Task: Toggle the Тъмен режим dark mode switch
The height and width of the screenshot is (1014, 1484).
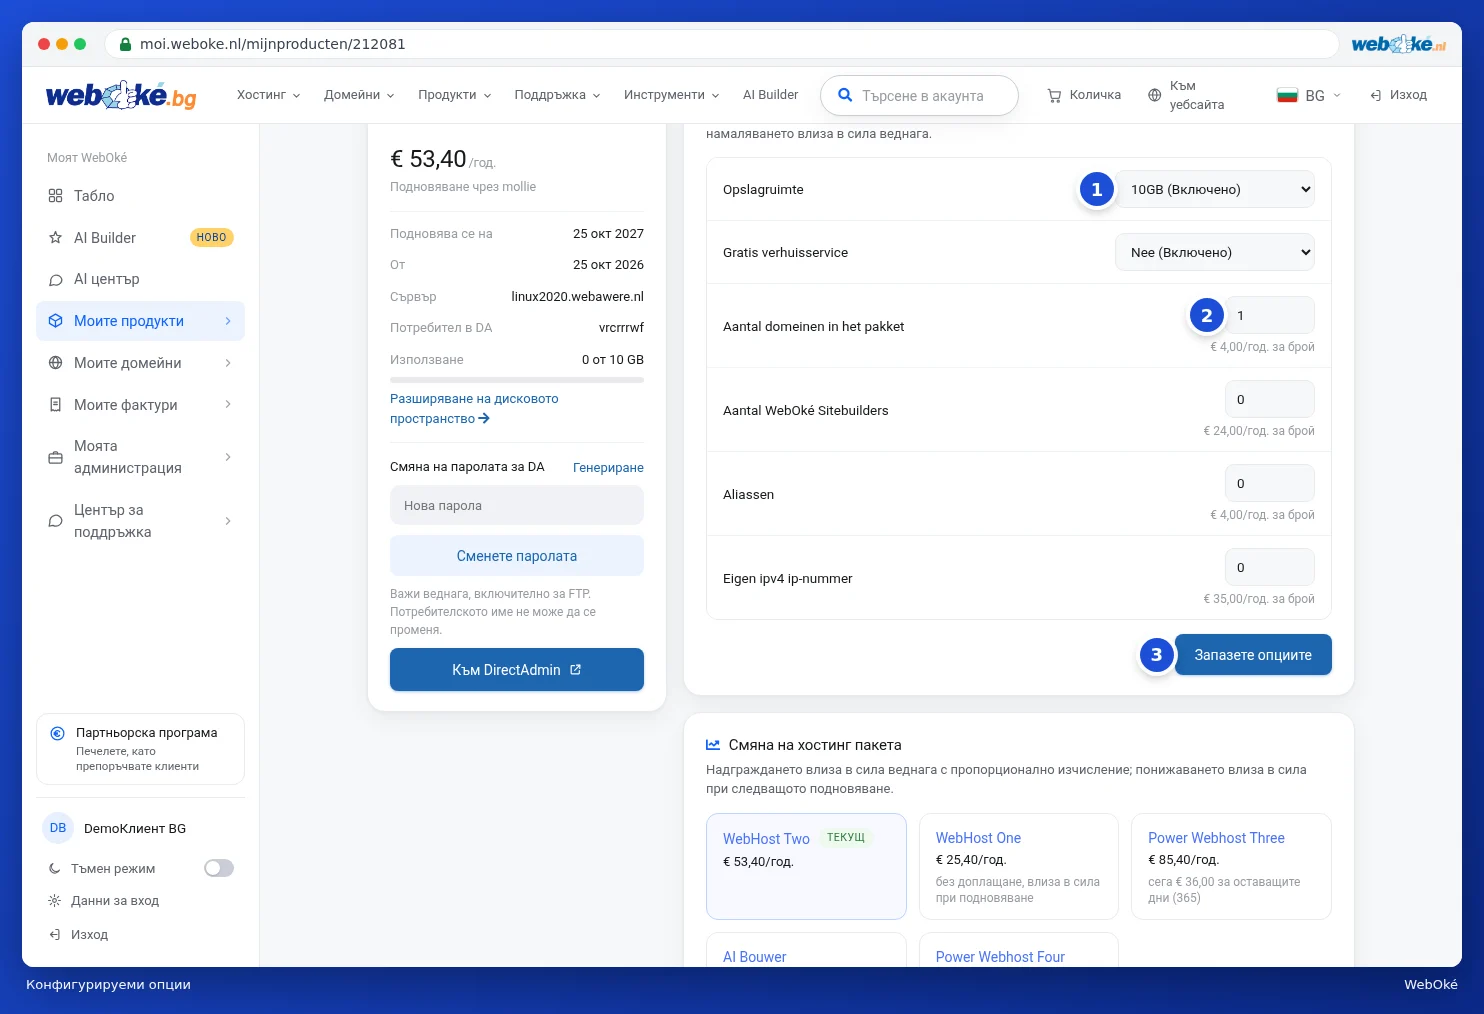Action: (219, 868)
